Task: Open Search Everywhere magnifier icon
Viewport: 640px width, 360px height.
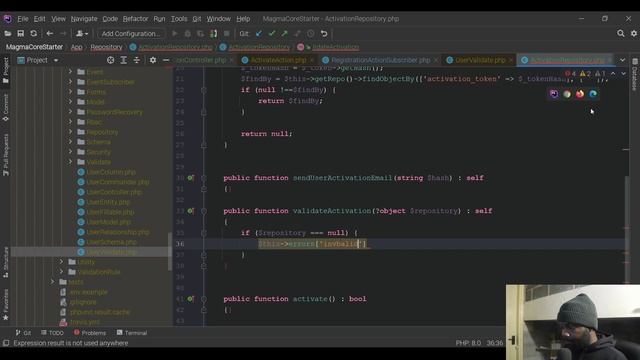Action: click(620, 33)
